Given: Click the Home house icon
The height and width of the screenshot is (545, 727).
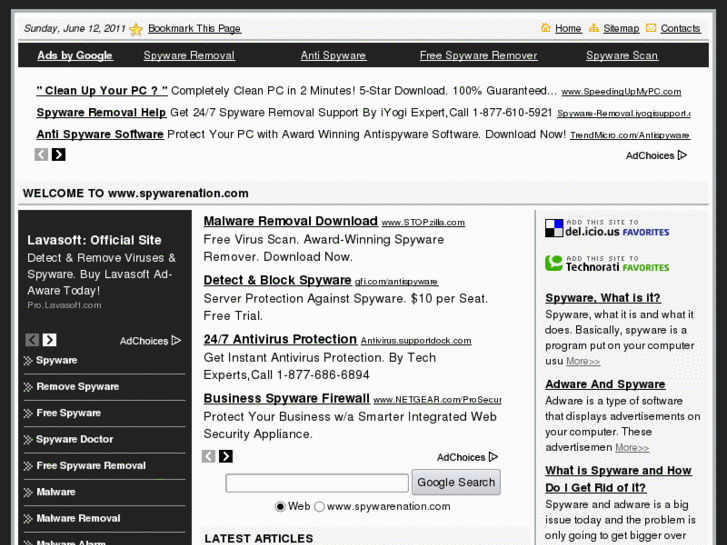Looking at the screenshot, I should [x=545, y=28].
